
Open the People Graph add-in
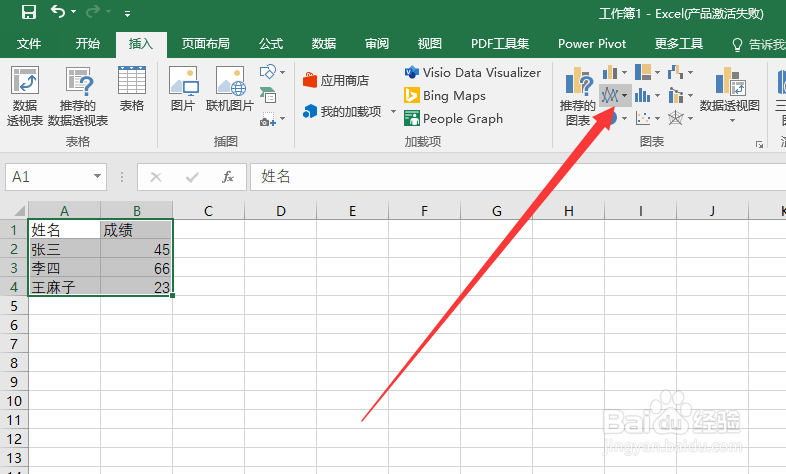pos(453,119)
